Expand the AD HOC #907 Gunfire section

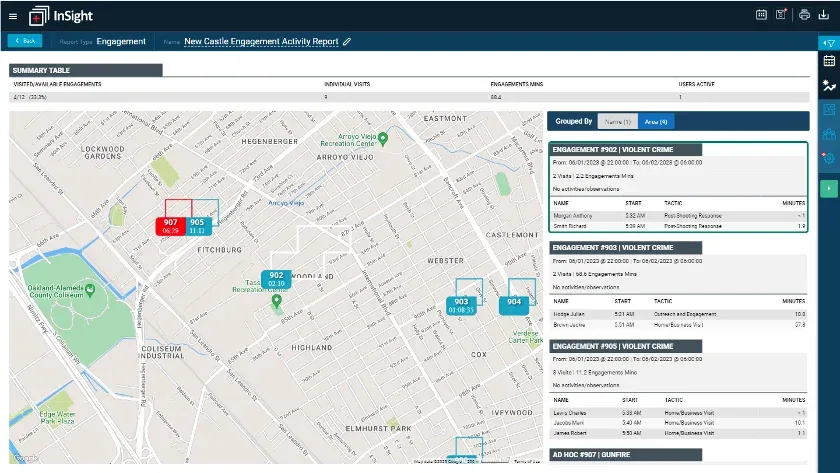click(x=626, y=454)
